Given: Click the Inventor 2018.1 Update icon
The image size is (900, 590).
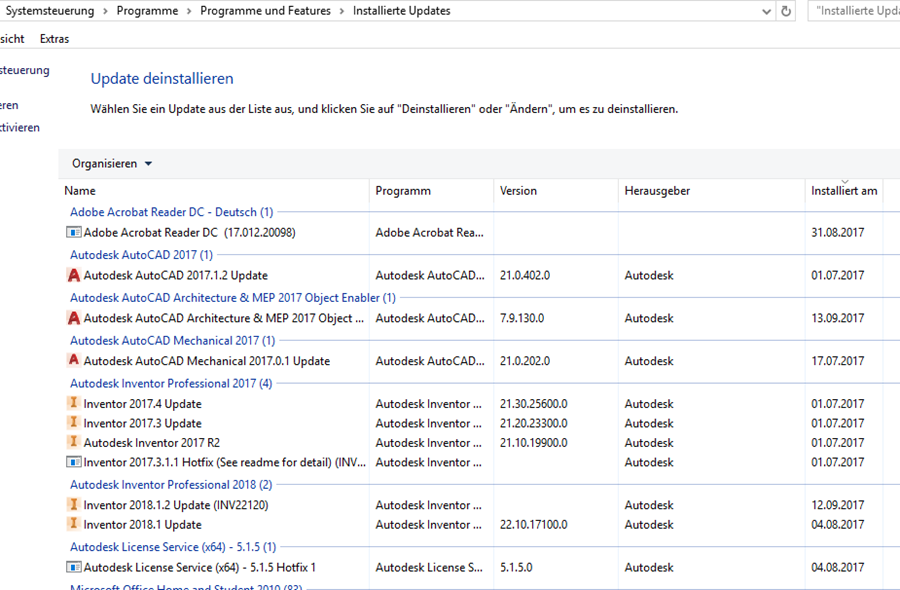Looking at the screenshot, I should coord(73,524).
